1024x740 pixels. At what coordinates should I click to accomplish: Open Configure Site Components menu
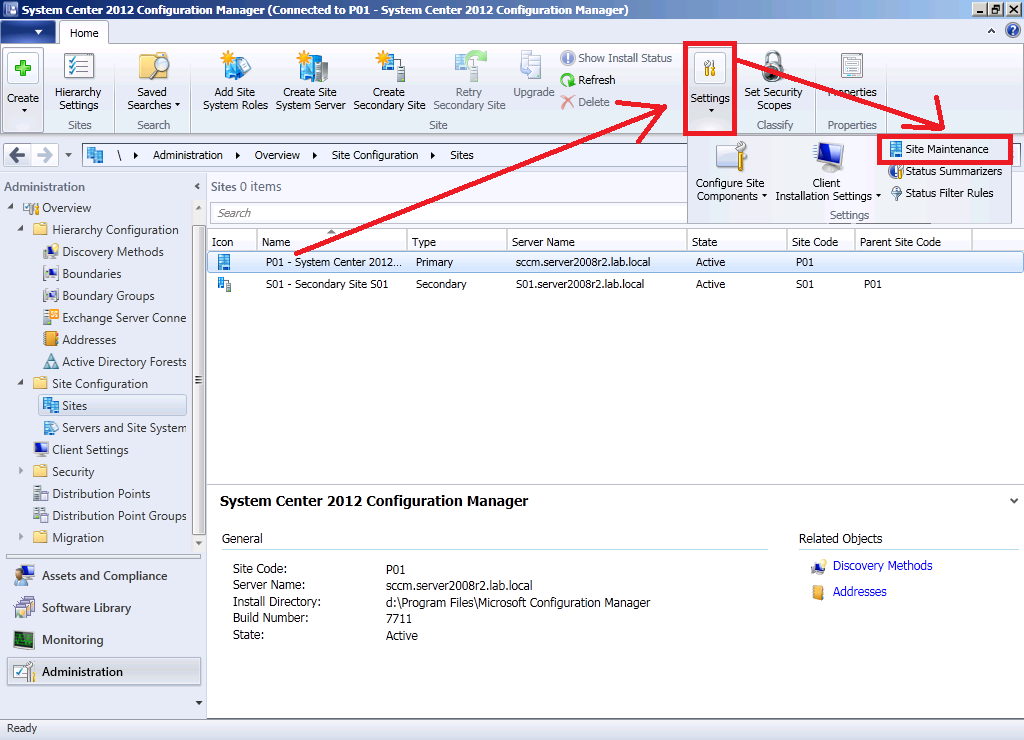pos(731,172)
